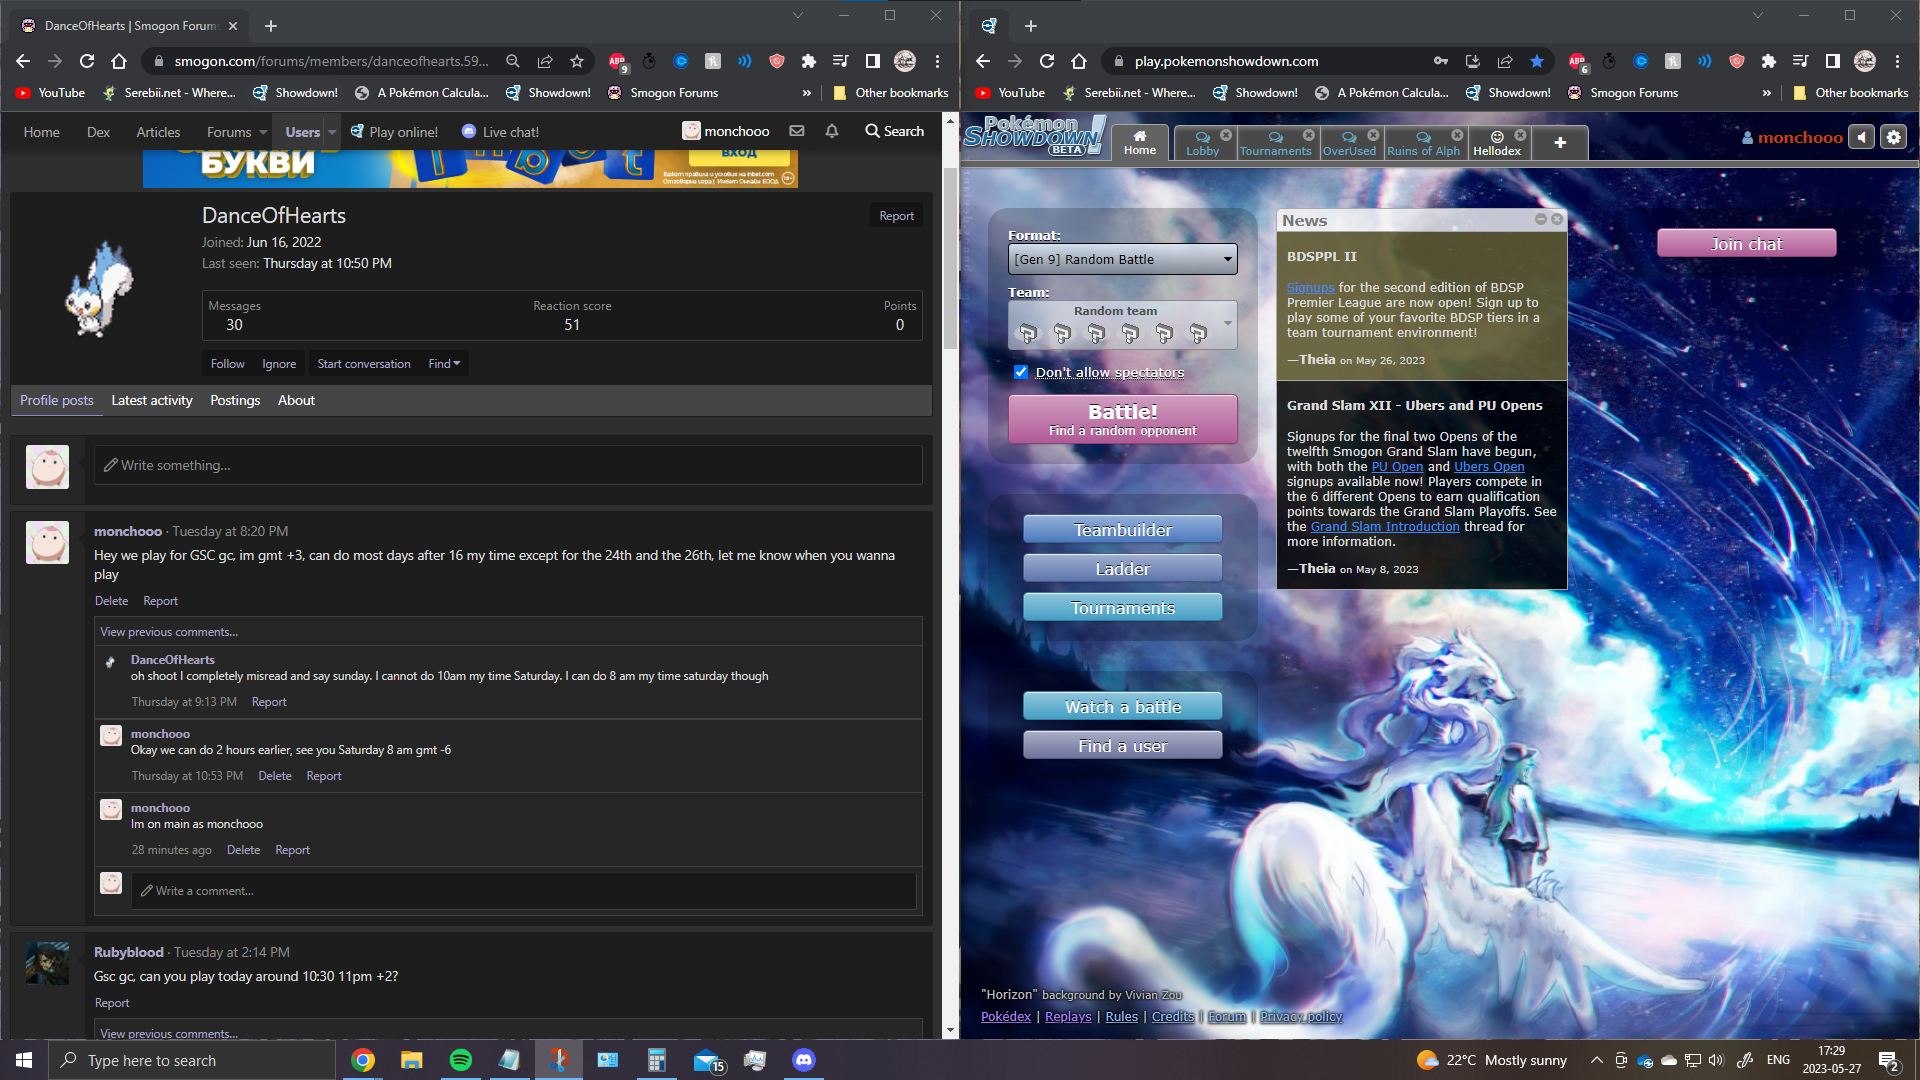
Task: Mute Showdown sound via speaker icon
Action: point(1861,137)
